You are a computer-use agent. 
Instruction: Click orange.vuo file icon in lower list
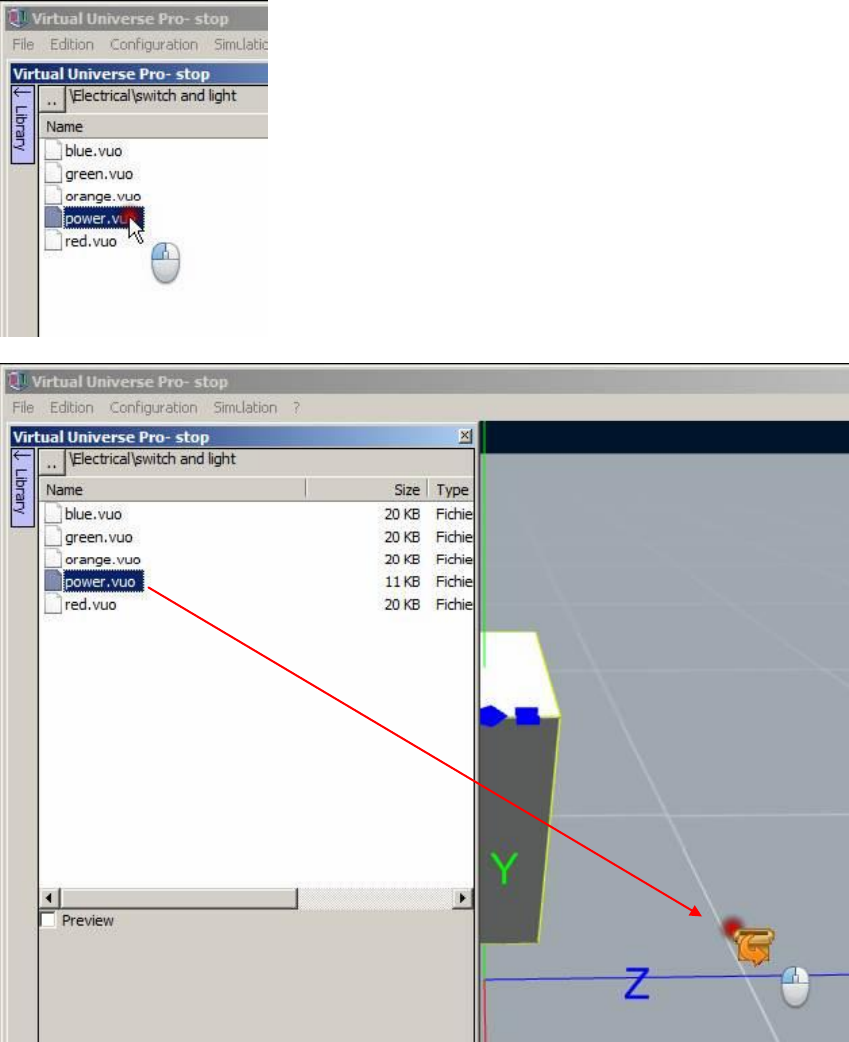[53, 559]
